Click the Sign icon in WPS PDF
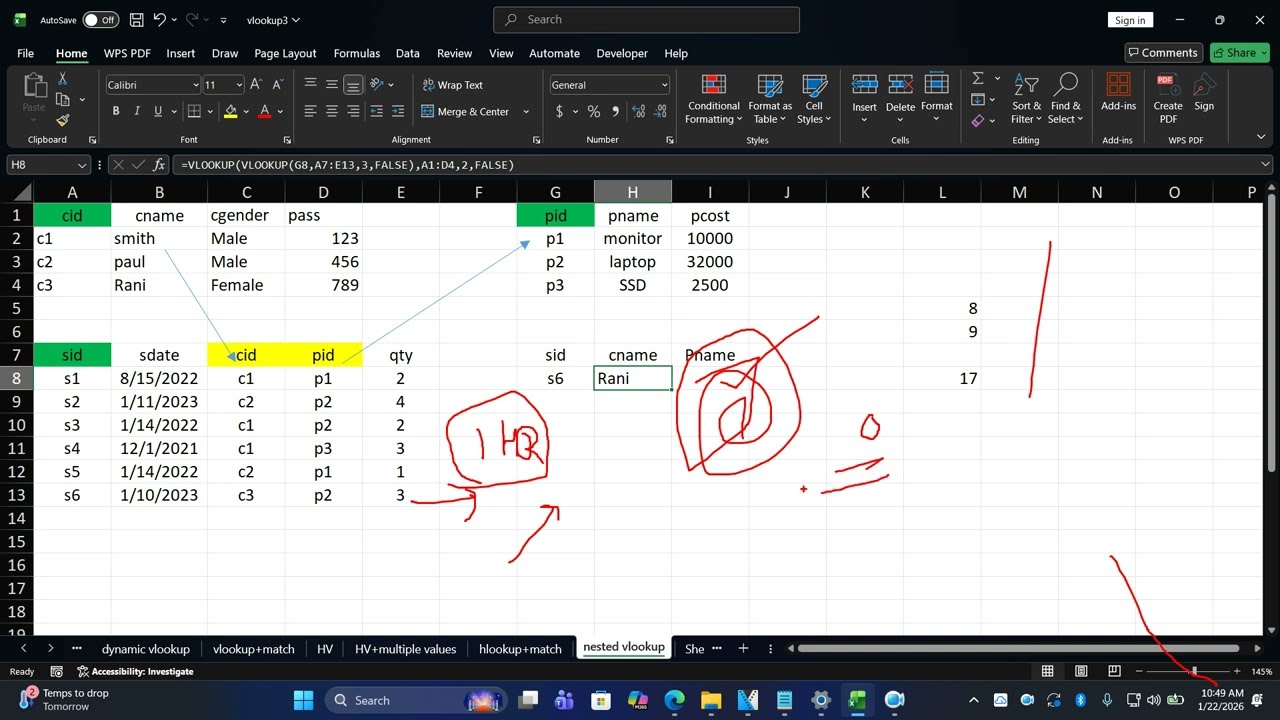The image size is (1280, 720). [1204, 94]
